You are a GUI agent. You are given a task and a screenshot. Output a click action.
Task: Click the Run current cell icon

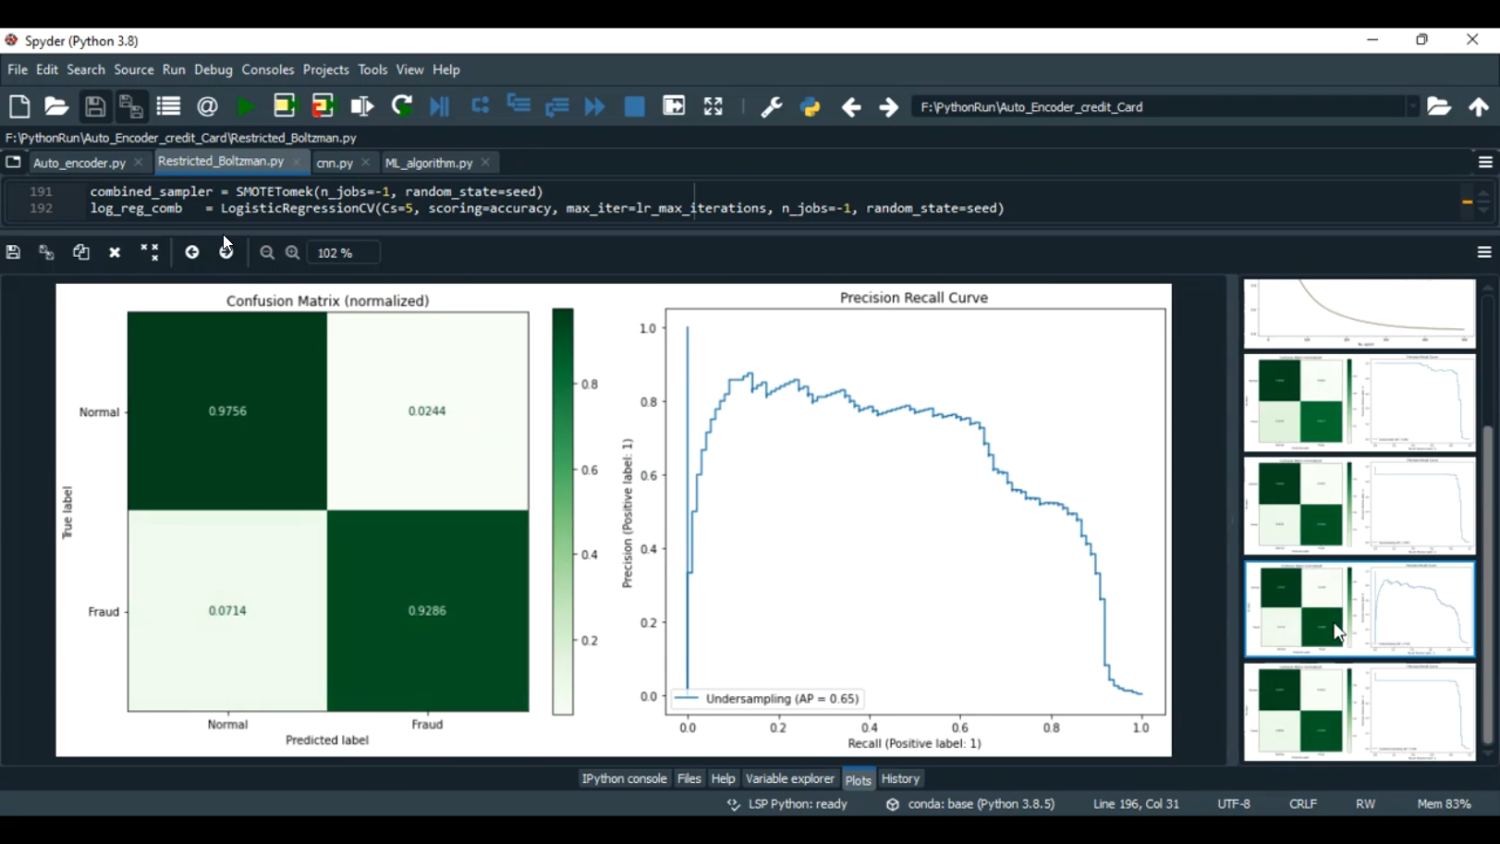point(284,107)
